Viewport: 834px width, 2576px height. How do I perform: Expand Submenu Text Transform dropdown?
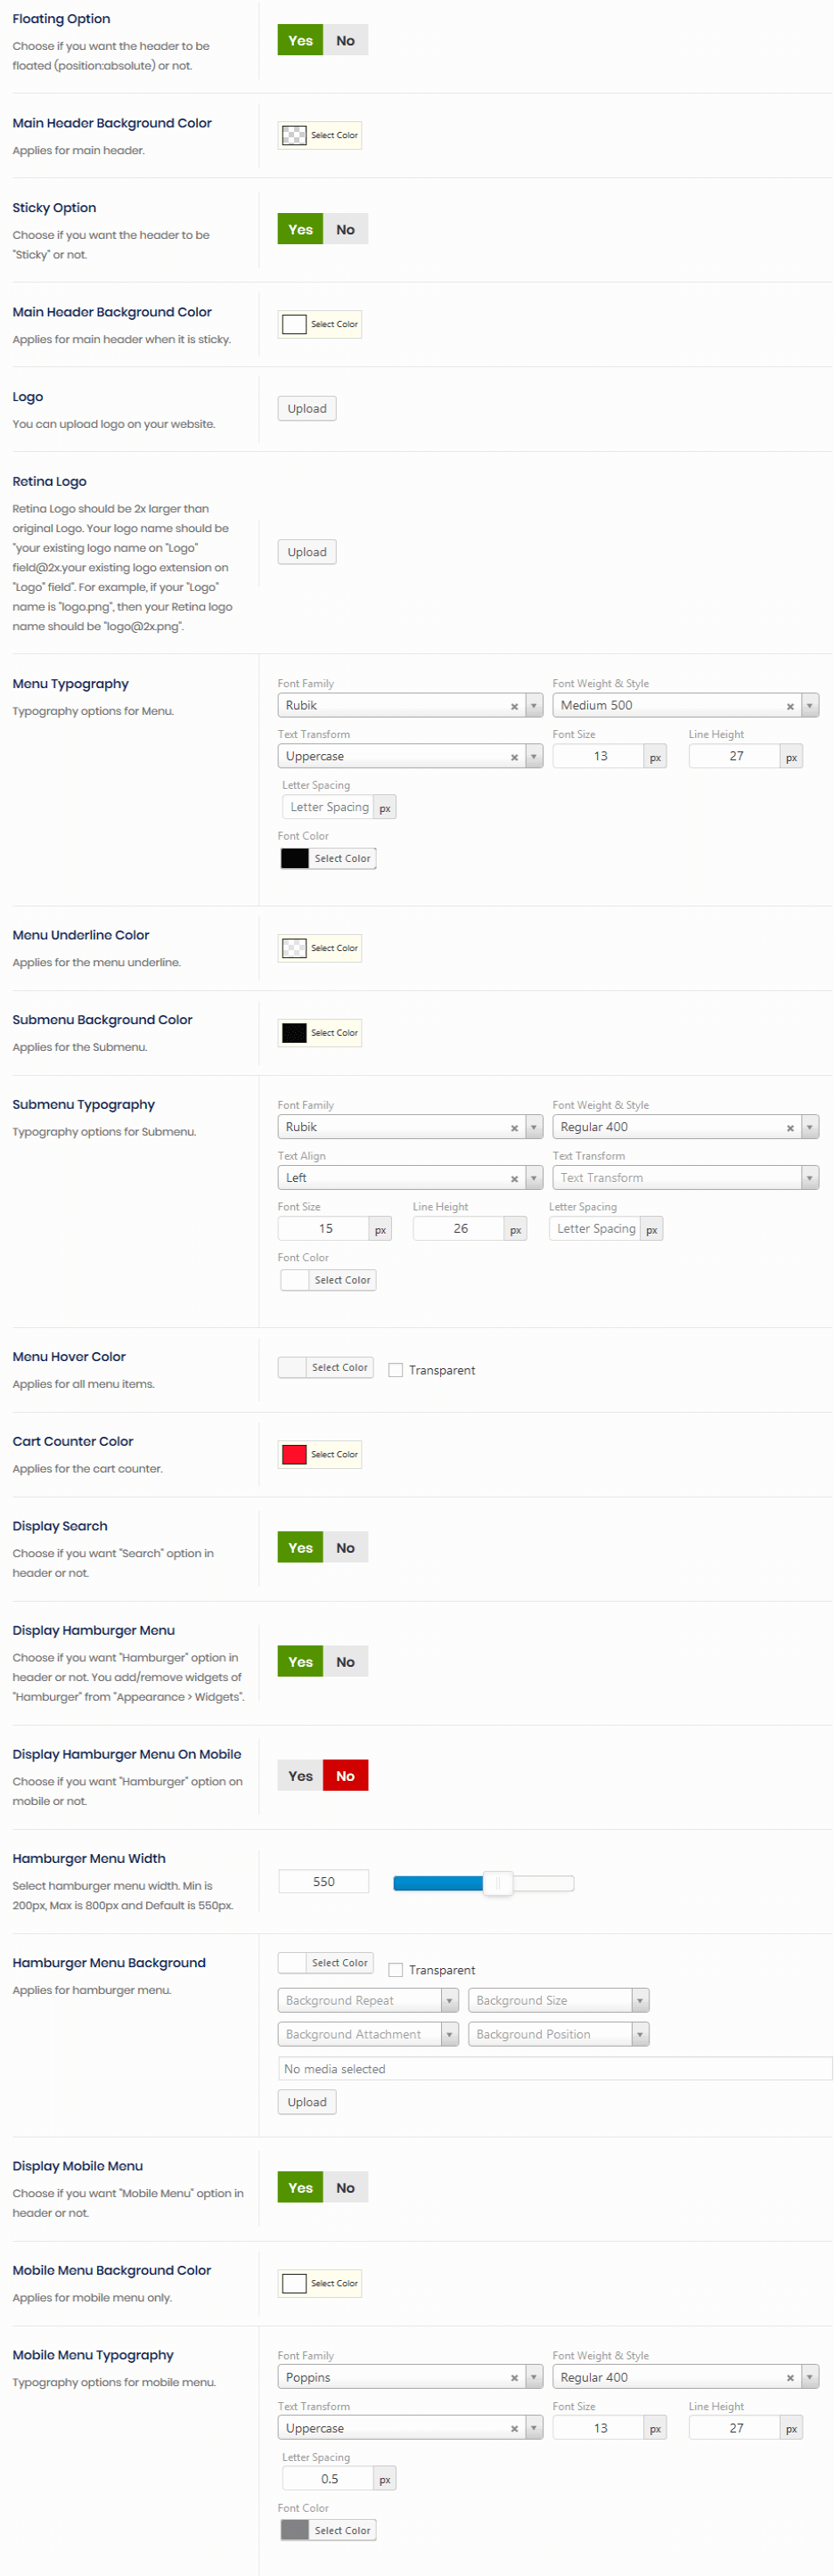point(685,1178)
